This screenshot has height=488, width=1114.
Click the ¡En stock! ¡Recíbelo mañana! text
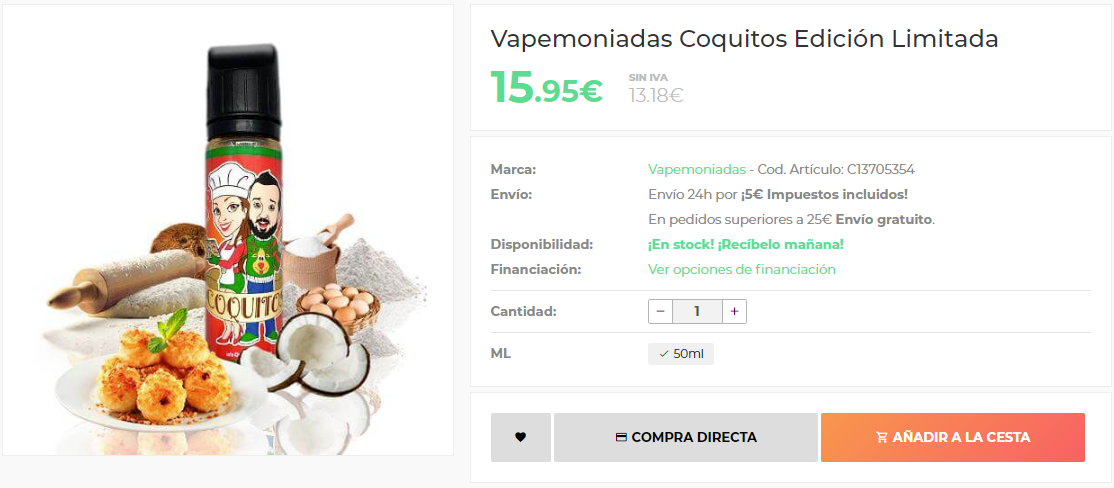coord(746,244)
